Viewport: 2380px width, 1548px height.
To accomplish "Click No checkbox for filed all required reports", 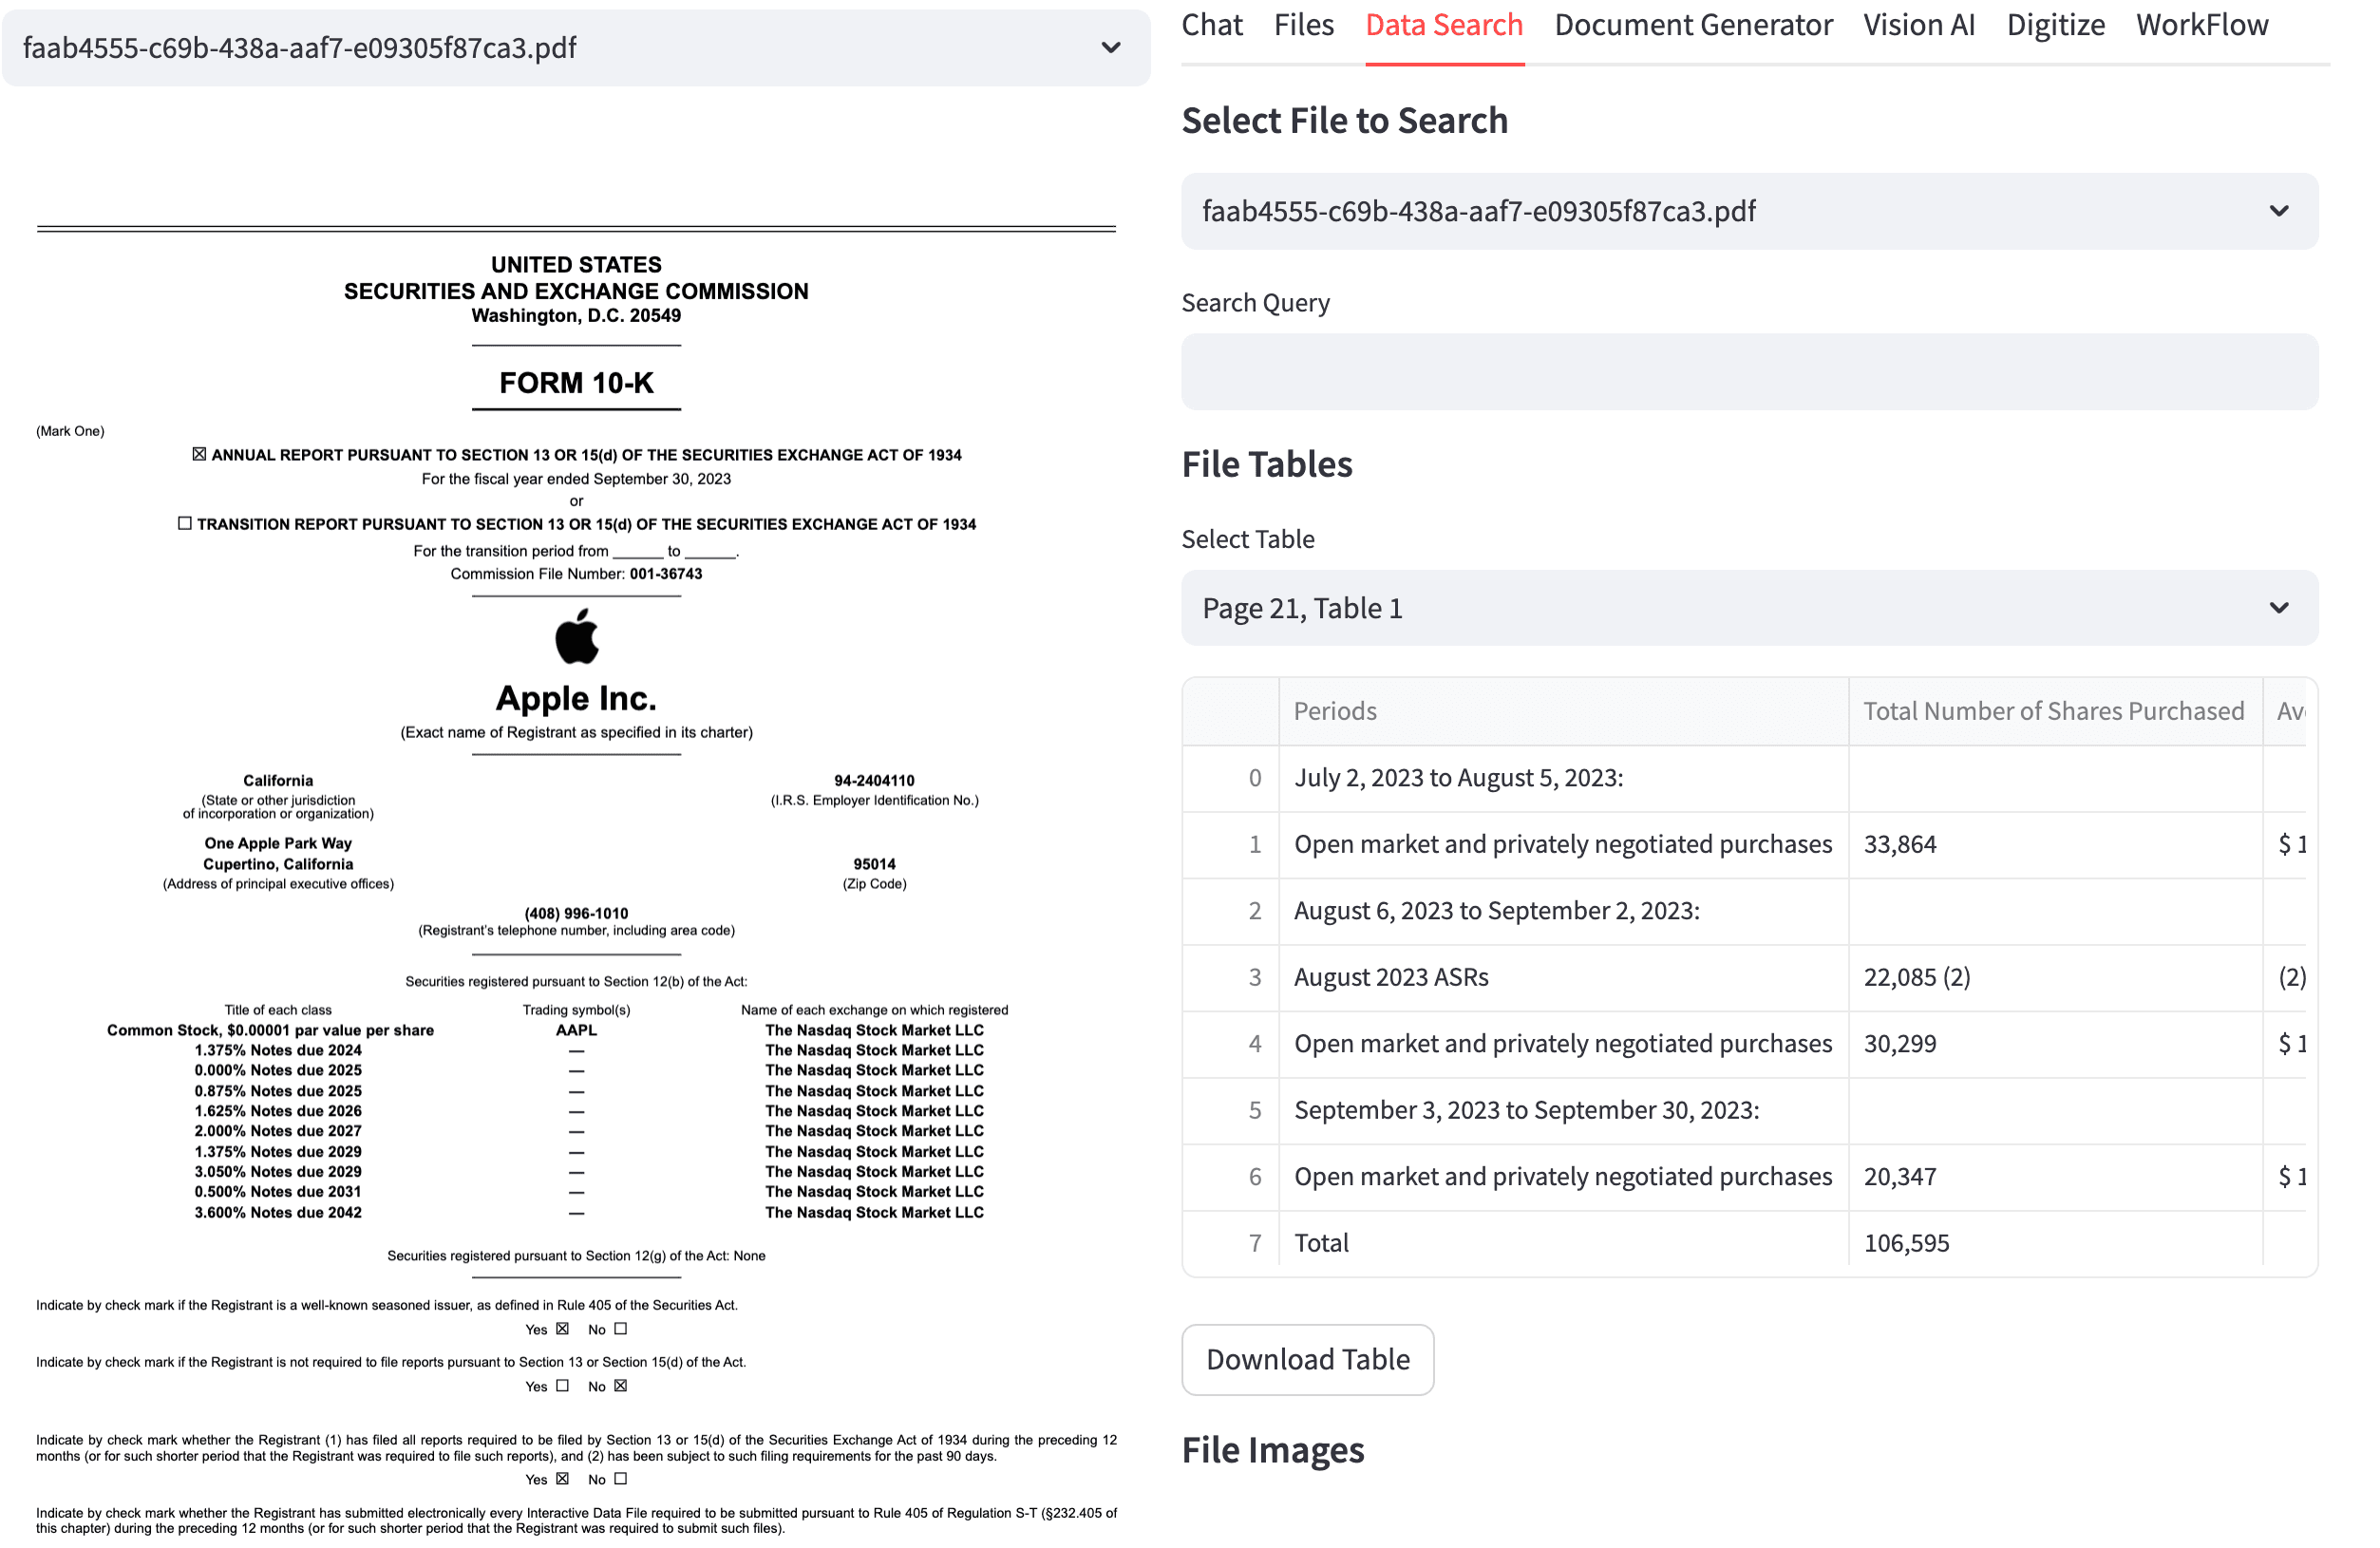I will click(x=620, y=1479).
